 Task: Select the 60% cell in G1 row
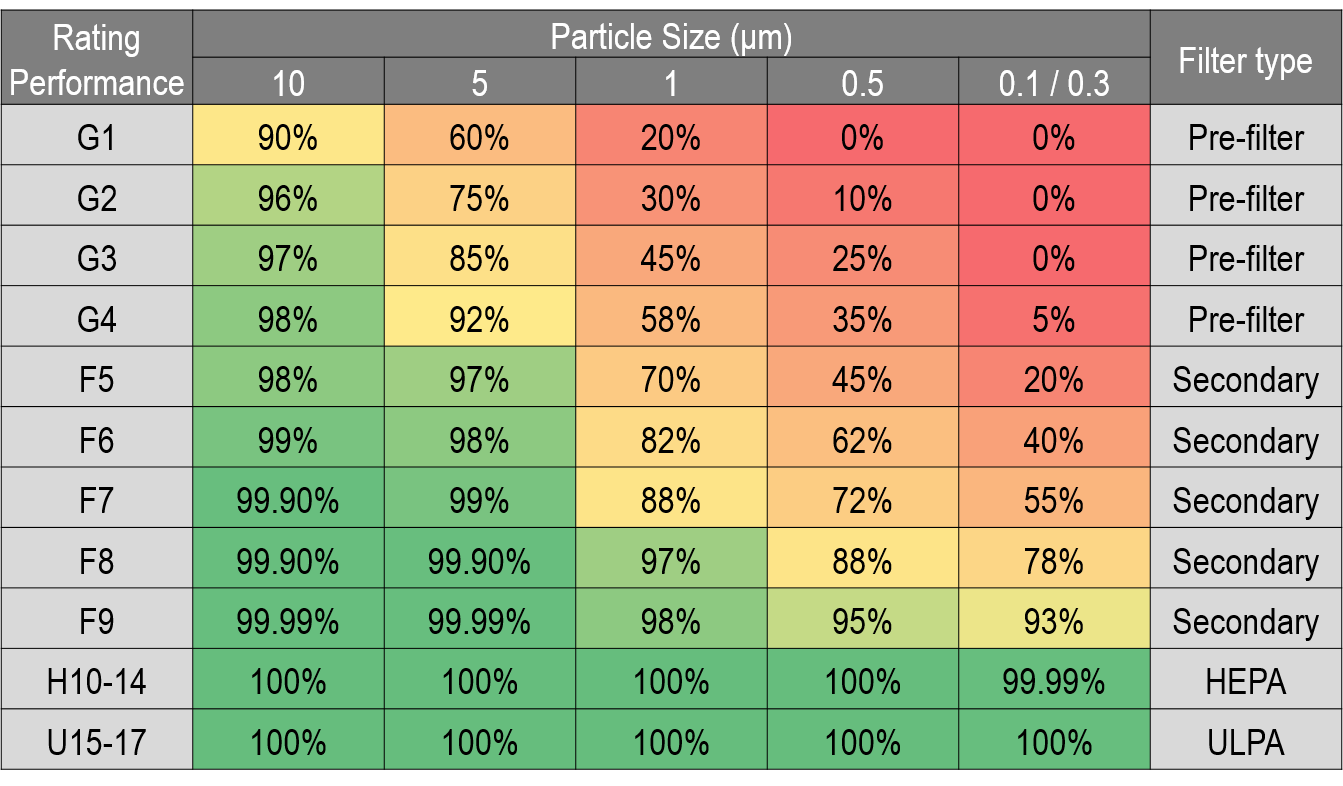tap(480, 137)
